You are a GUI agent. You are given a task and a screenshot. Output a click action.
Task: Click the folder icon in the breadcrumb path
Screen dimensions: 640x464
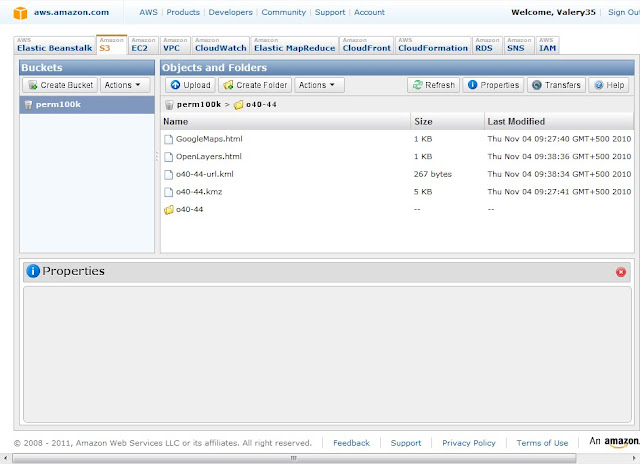pos(238,105)
